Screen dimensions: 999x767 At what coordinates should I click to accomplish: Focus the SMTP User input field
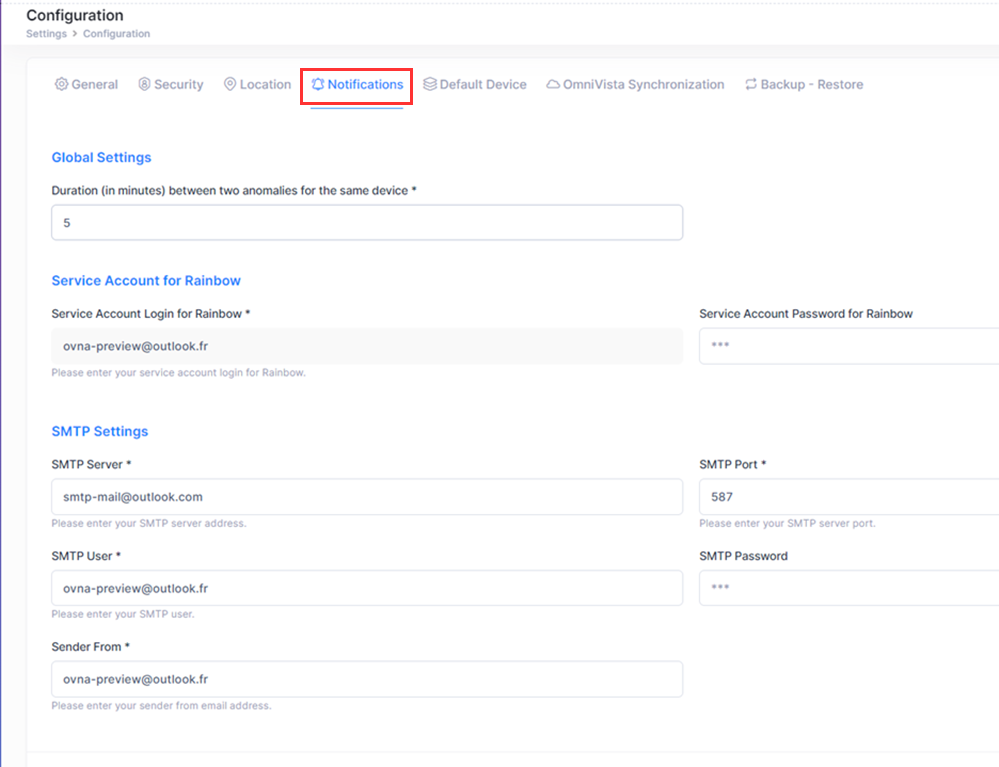367,588
